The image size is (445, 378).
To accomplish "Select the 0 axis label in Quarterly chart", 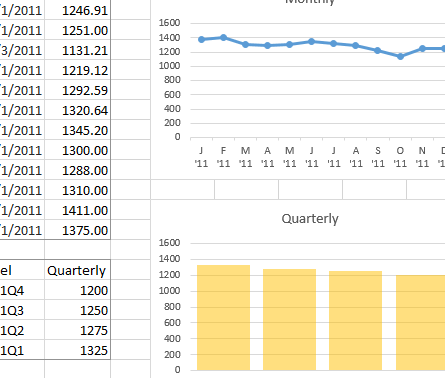I will coord(177,370).
